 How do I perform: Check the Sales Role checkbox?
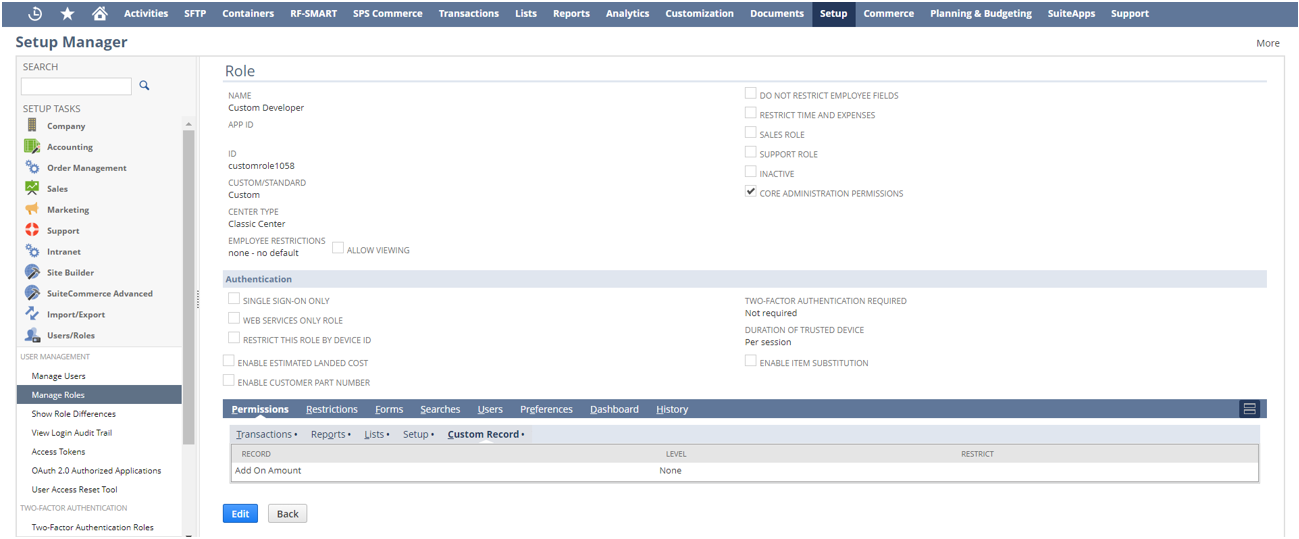pos(751,133)
